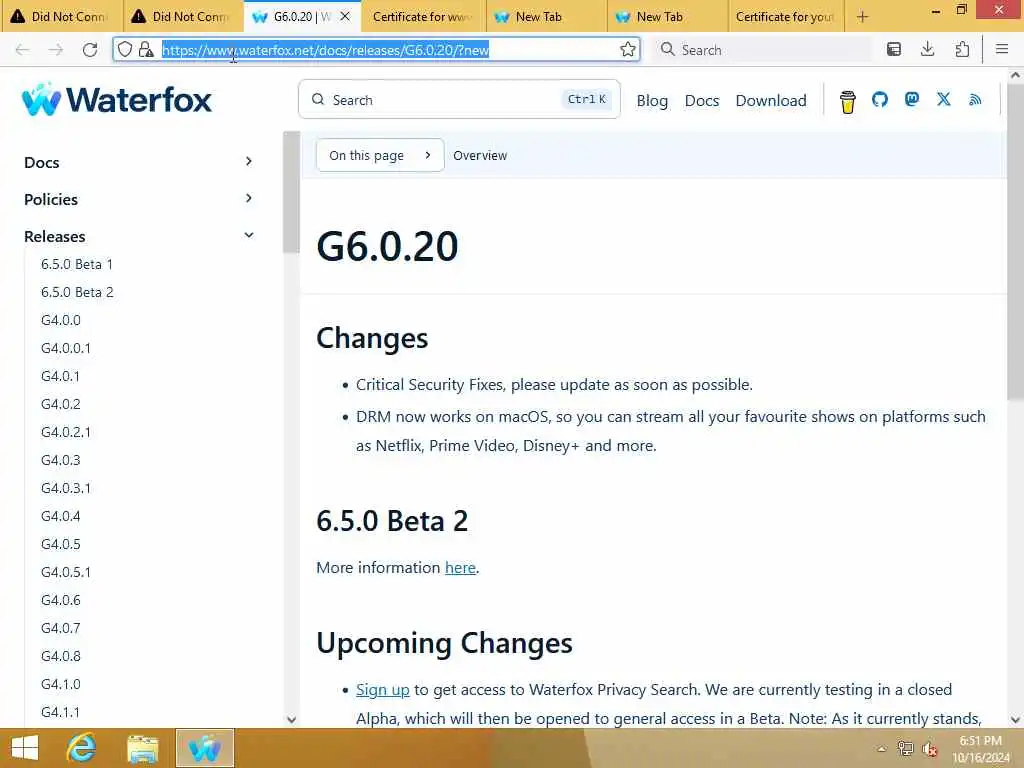
Task: Open the sidebar panel toolbar icon
Action: 893,50
